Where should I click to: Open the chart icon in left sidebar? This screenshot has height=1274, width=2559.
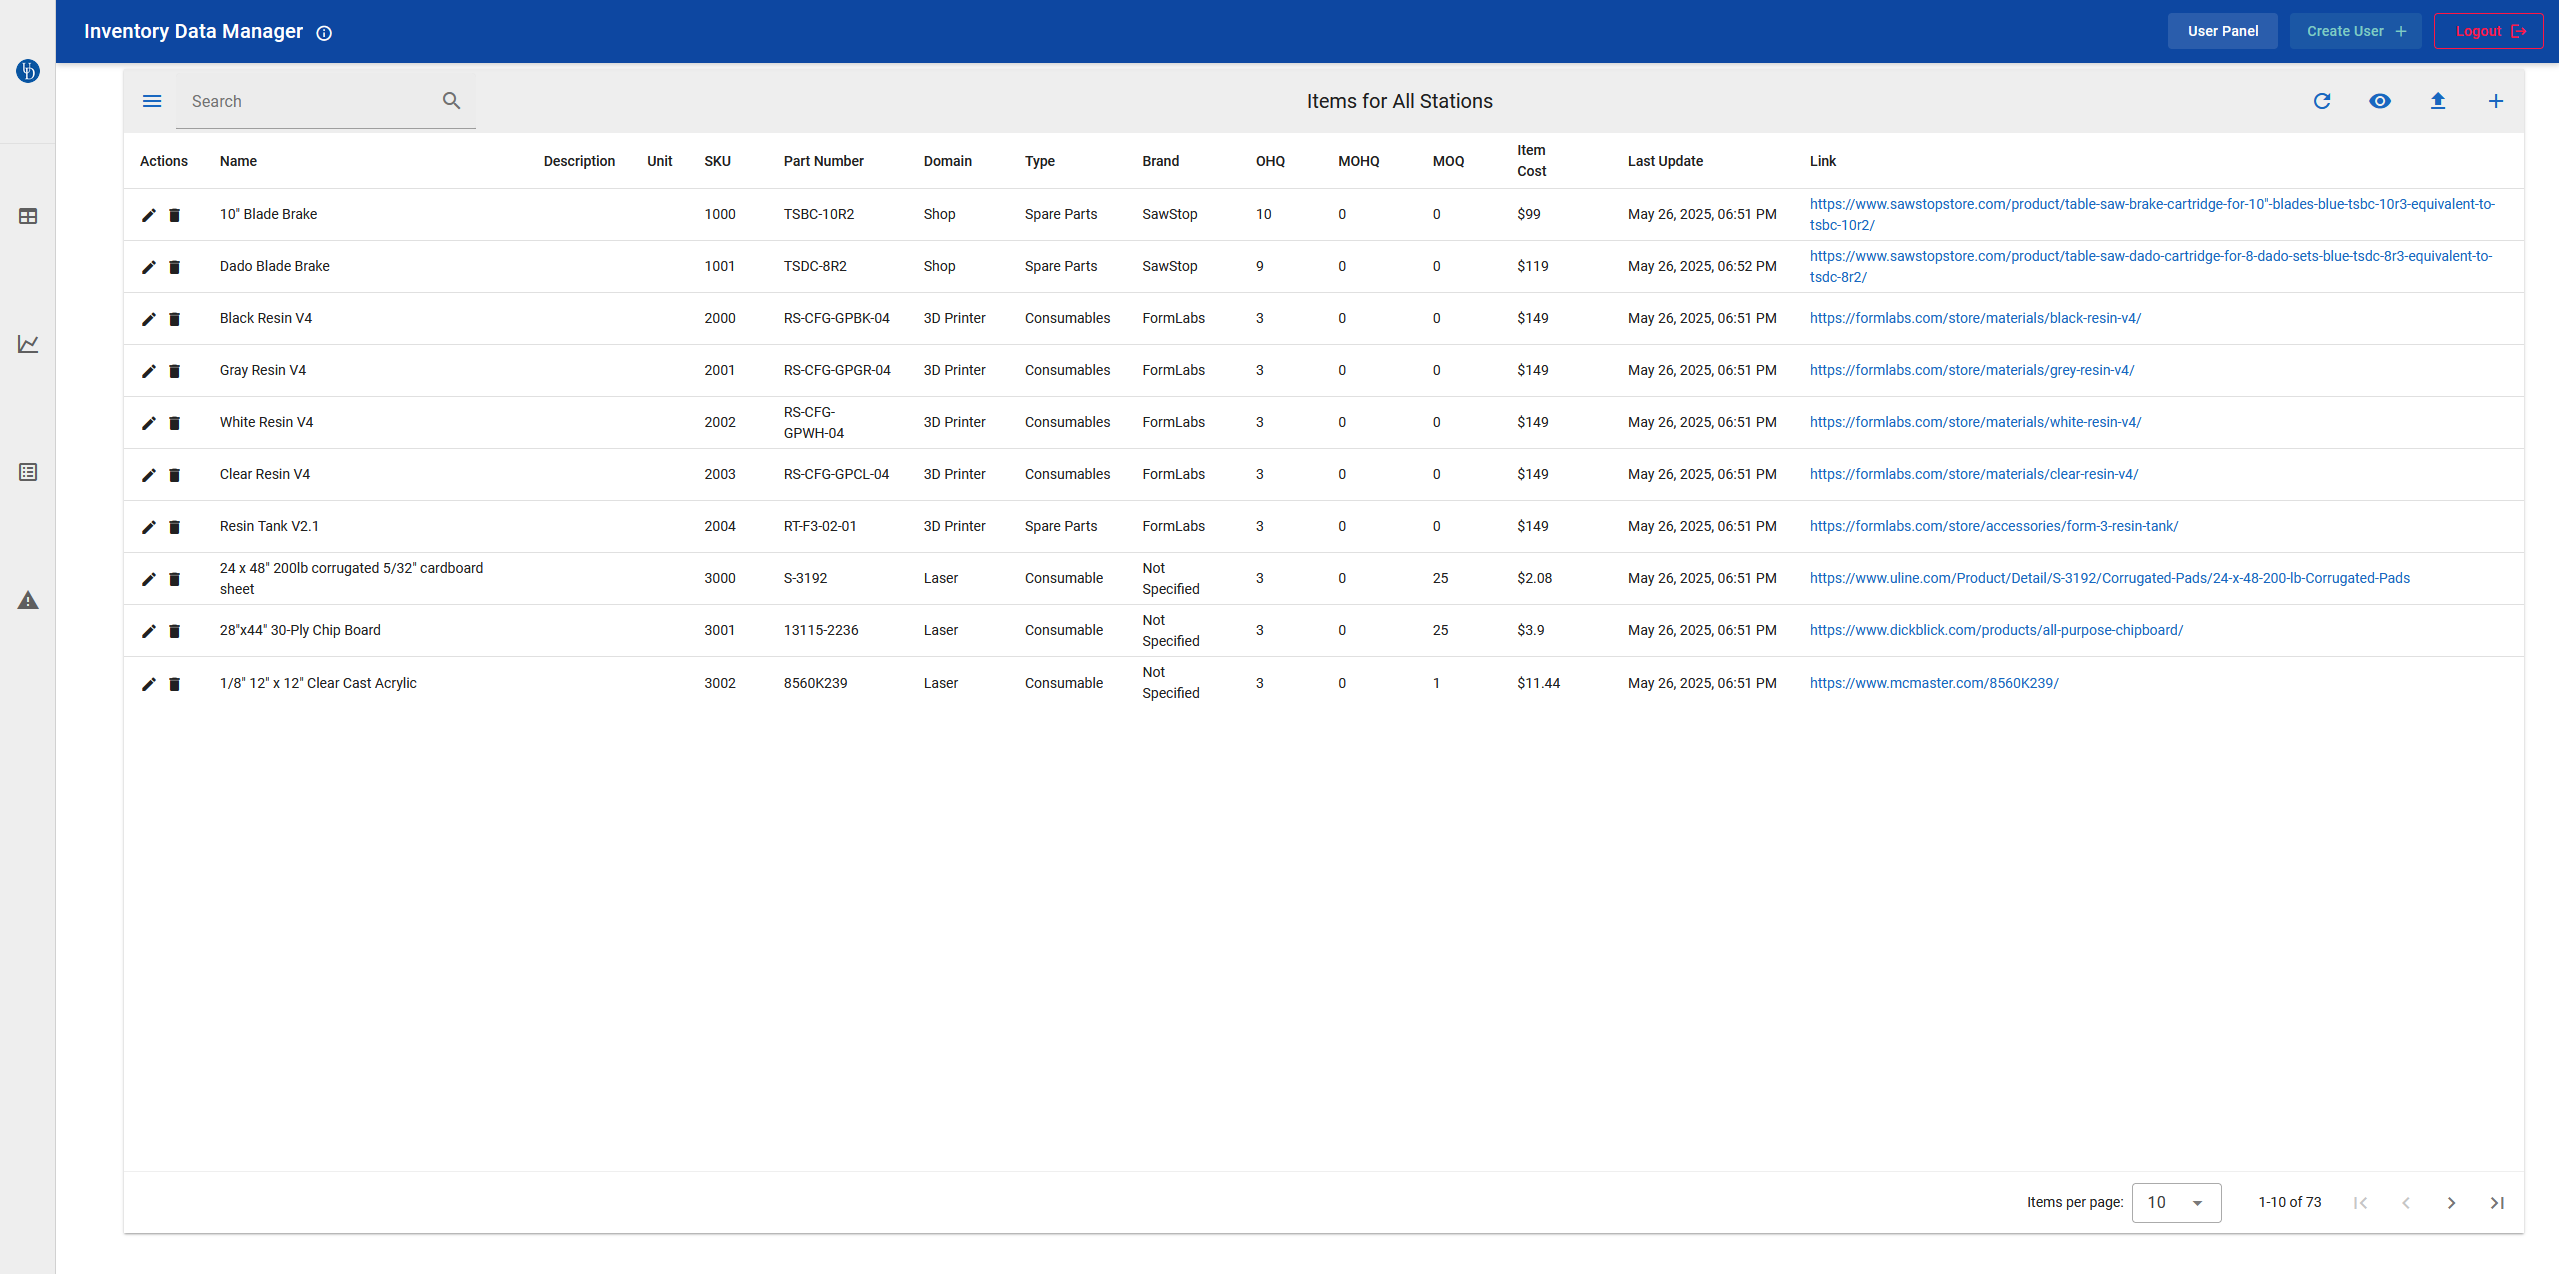pyautogui.click(x=28, y=344)
